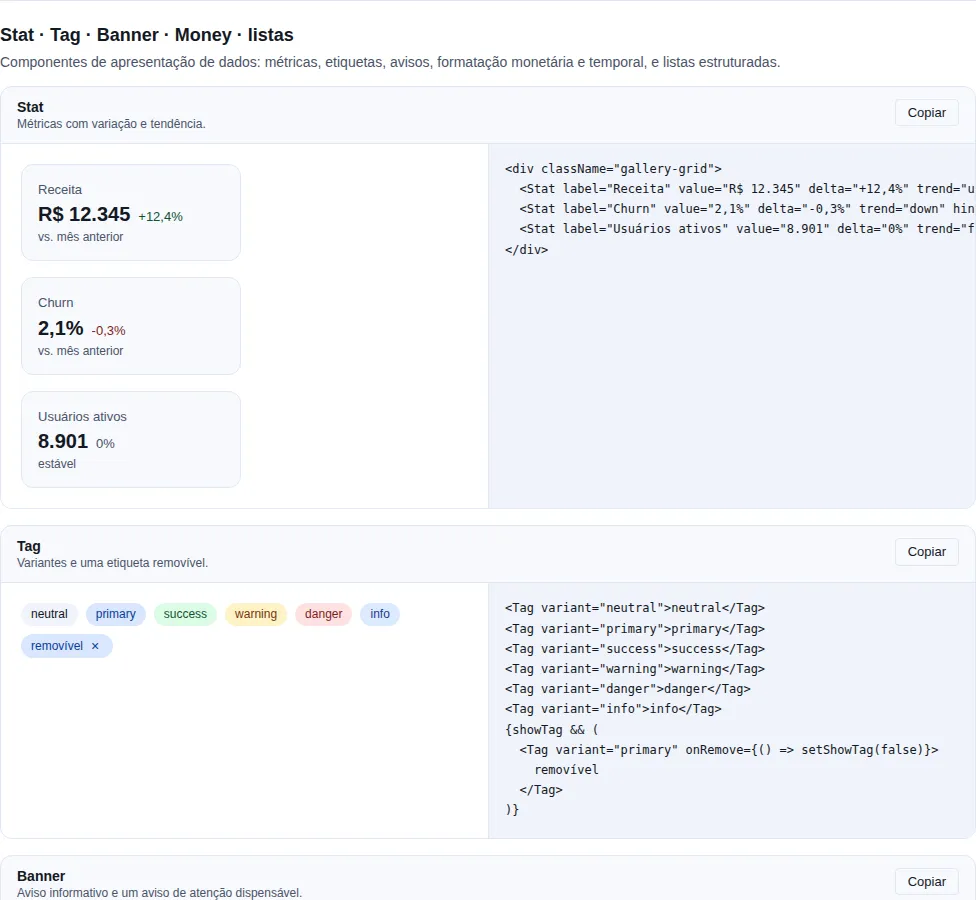Viewport: 976px width, 900px height.
Task: Open the Churn stat card
Action: tap(131, 326)
